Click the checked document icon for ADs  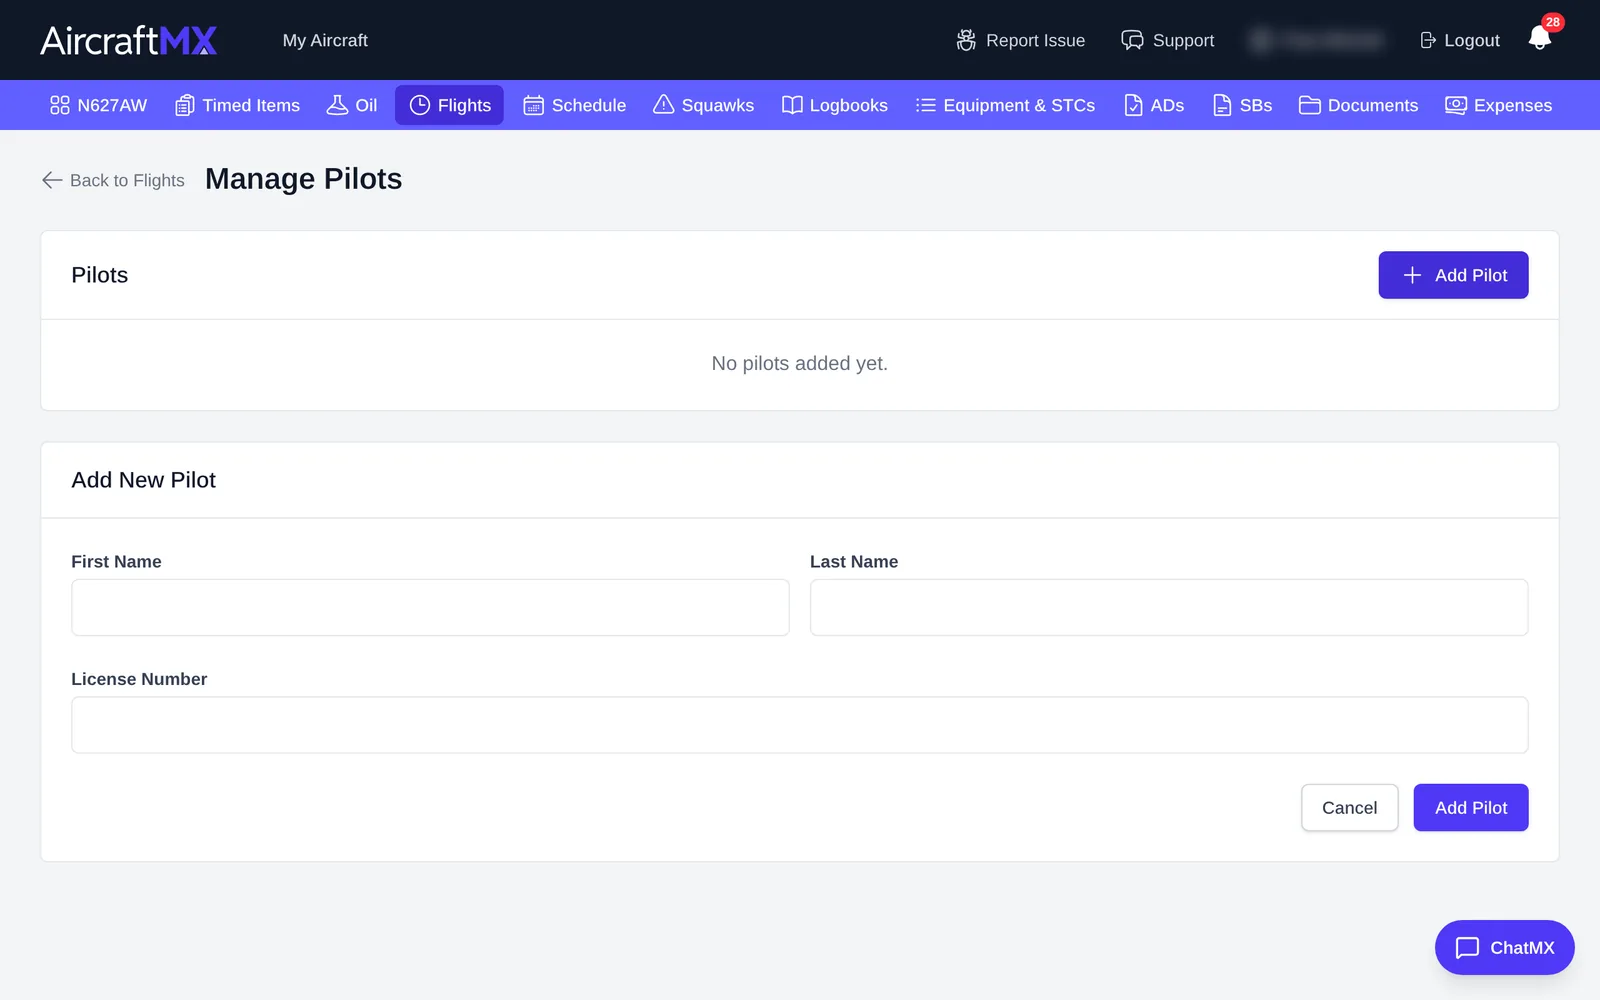pos(1133,105)
